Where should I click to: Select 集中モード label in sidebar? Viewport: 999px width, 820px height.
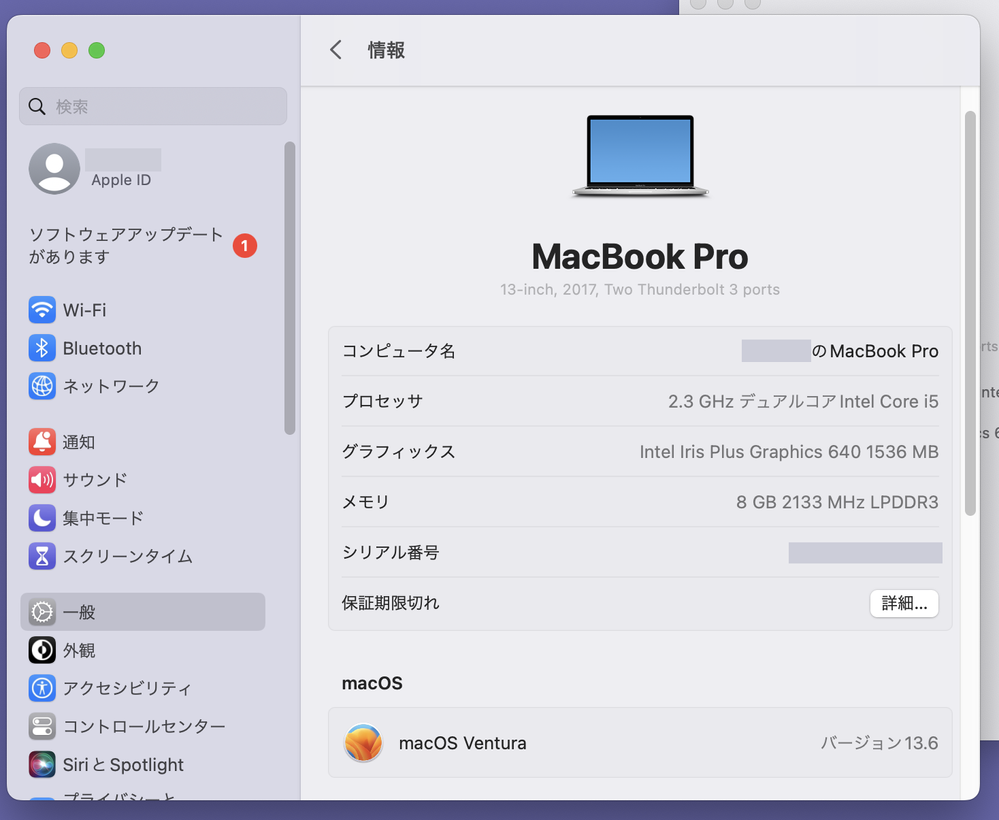pos(103,518)
